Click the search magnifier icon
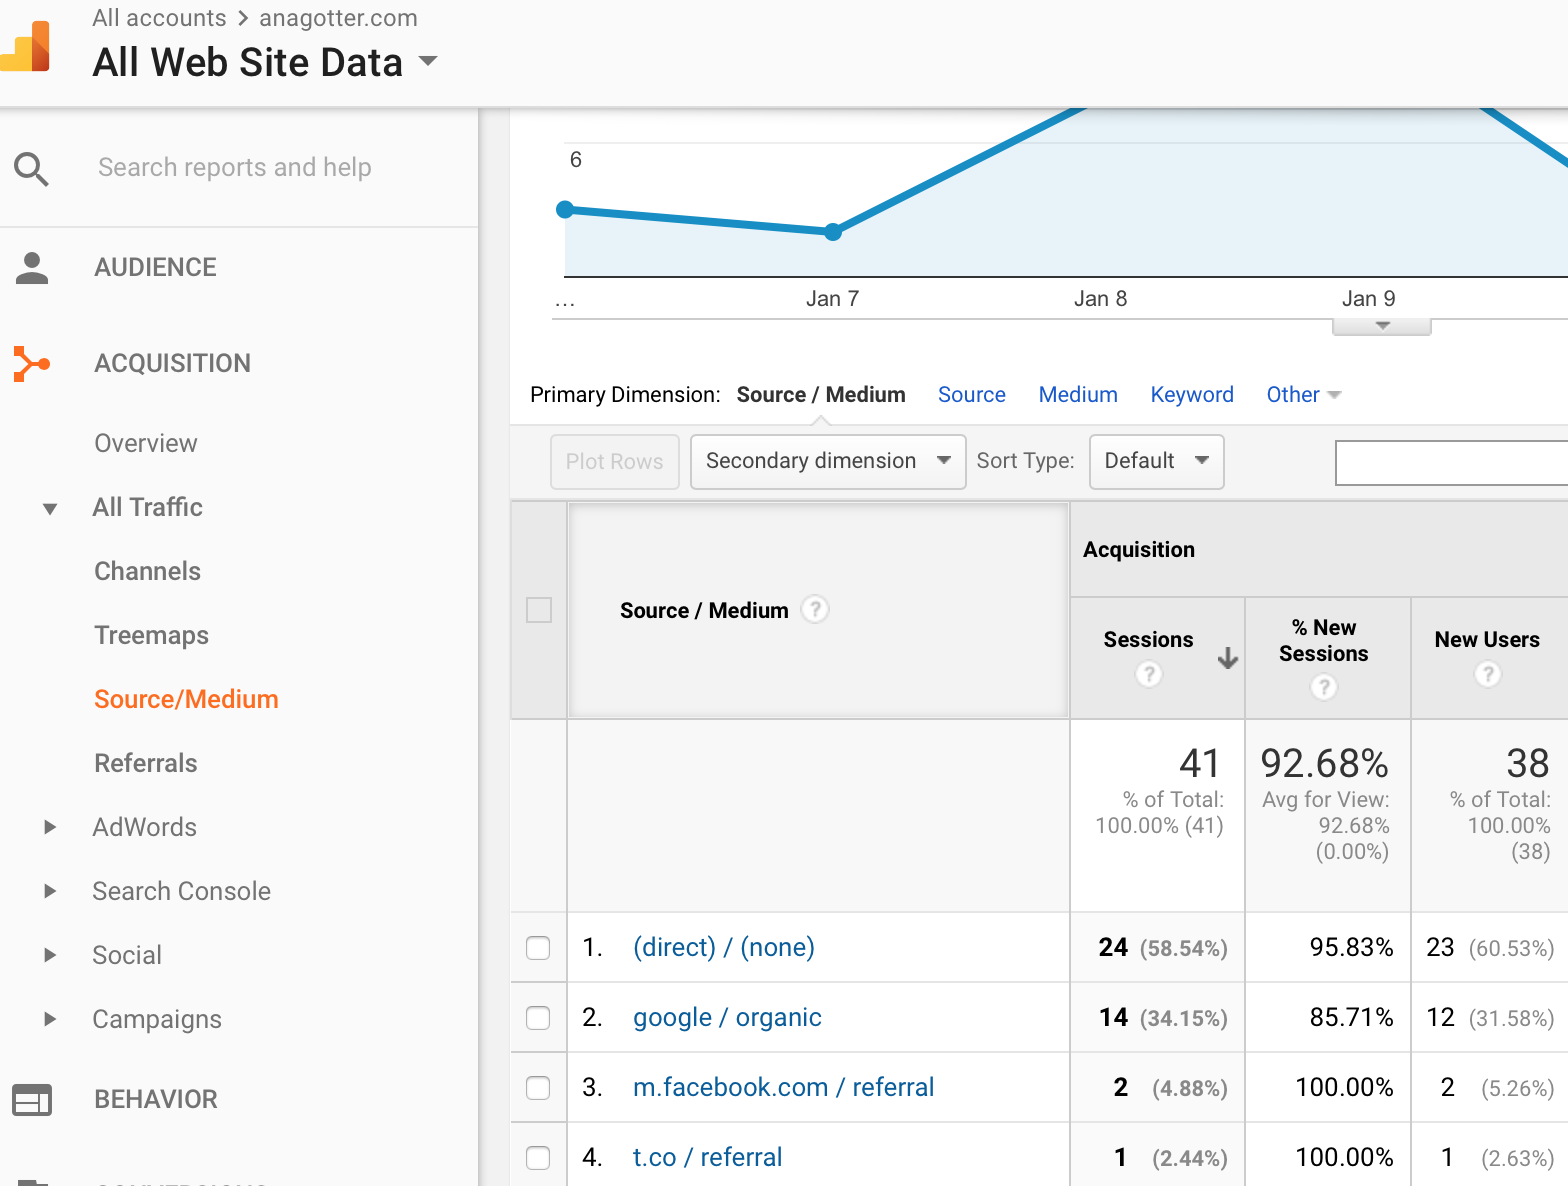Viewport: 1568px width, 1186px height. point(31,168)
